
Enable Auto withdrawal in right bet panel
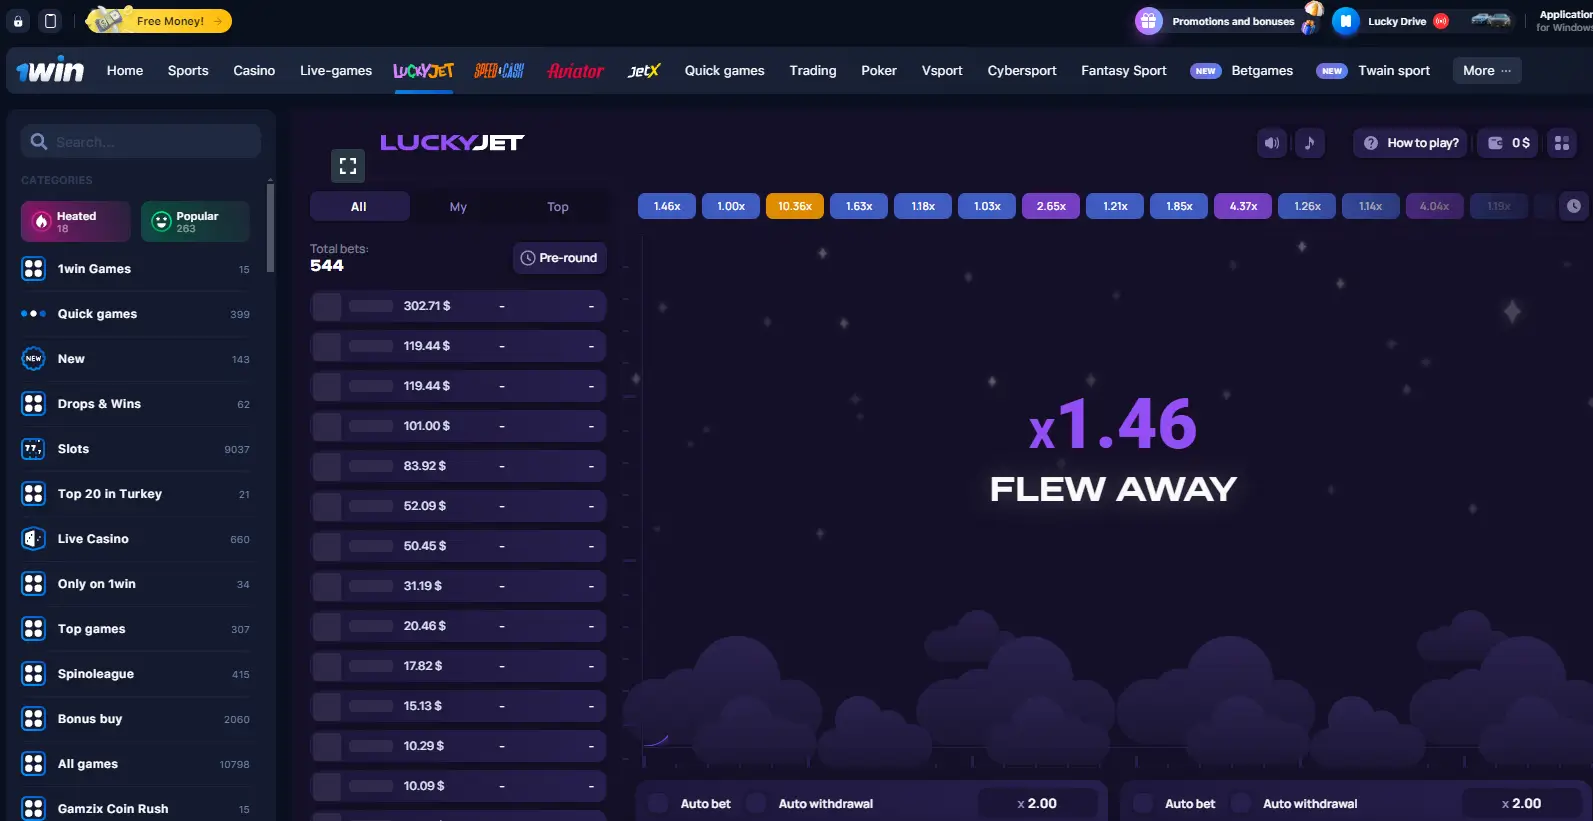(x=1240, y=803)
